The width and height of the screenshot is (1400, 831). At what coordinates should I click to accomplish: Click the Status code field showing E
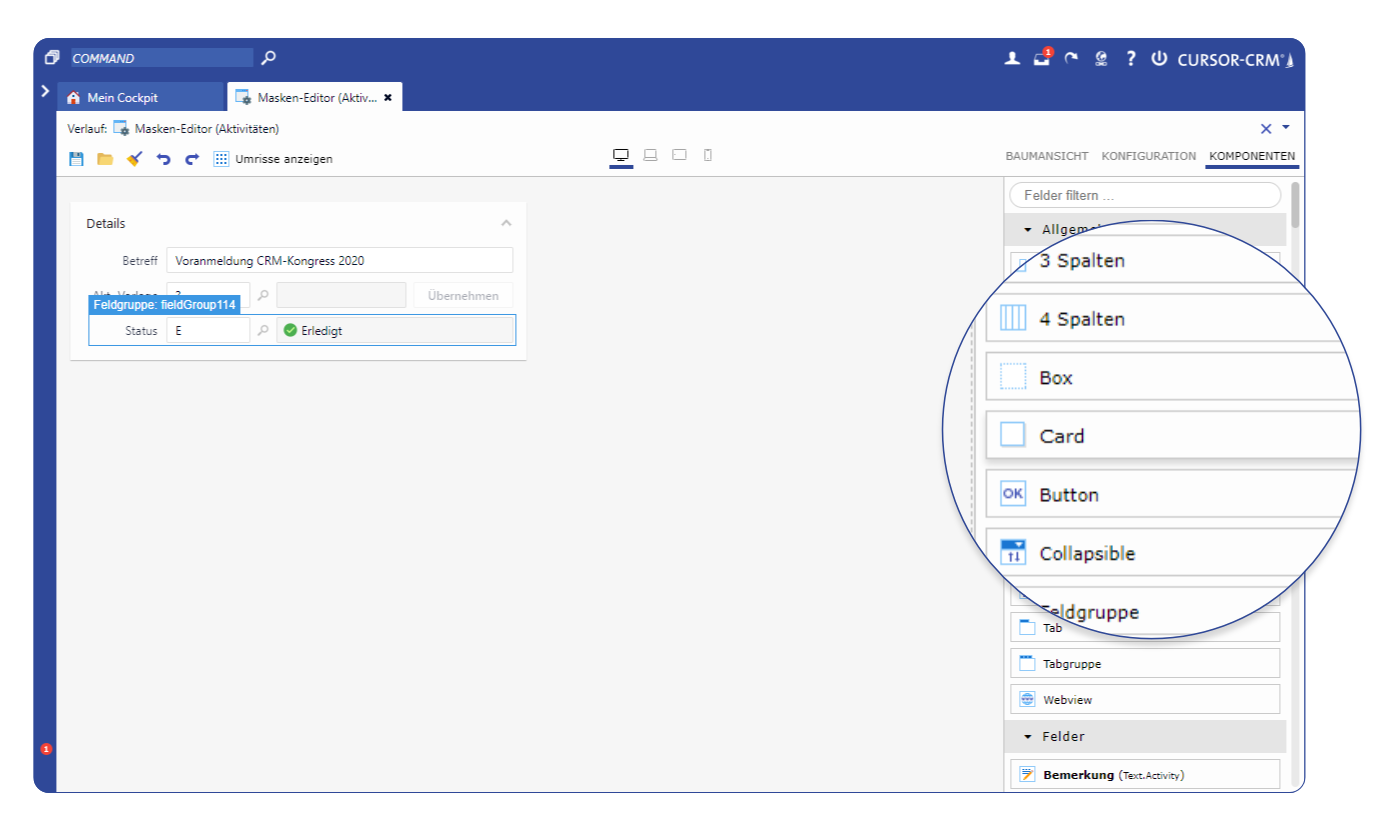click(x=208, y=330)
